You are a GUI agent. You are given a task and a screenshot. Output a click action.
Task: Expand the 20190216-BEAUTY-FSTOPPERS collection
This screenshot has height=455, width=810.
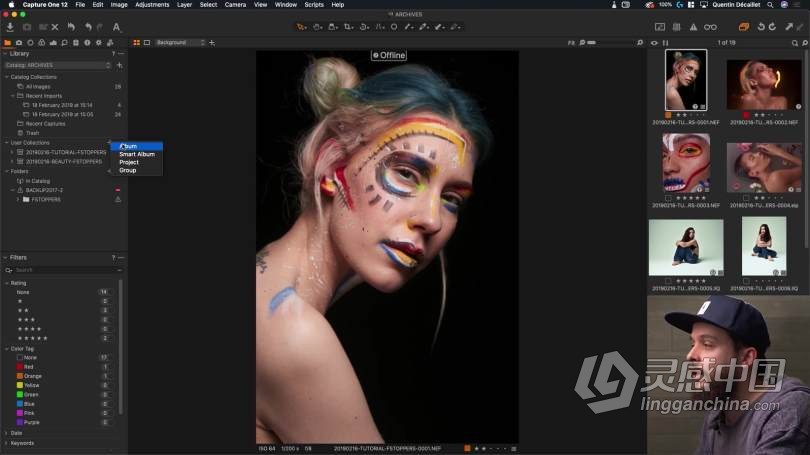[12, 162]
